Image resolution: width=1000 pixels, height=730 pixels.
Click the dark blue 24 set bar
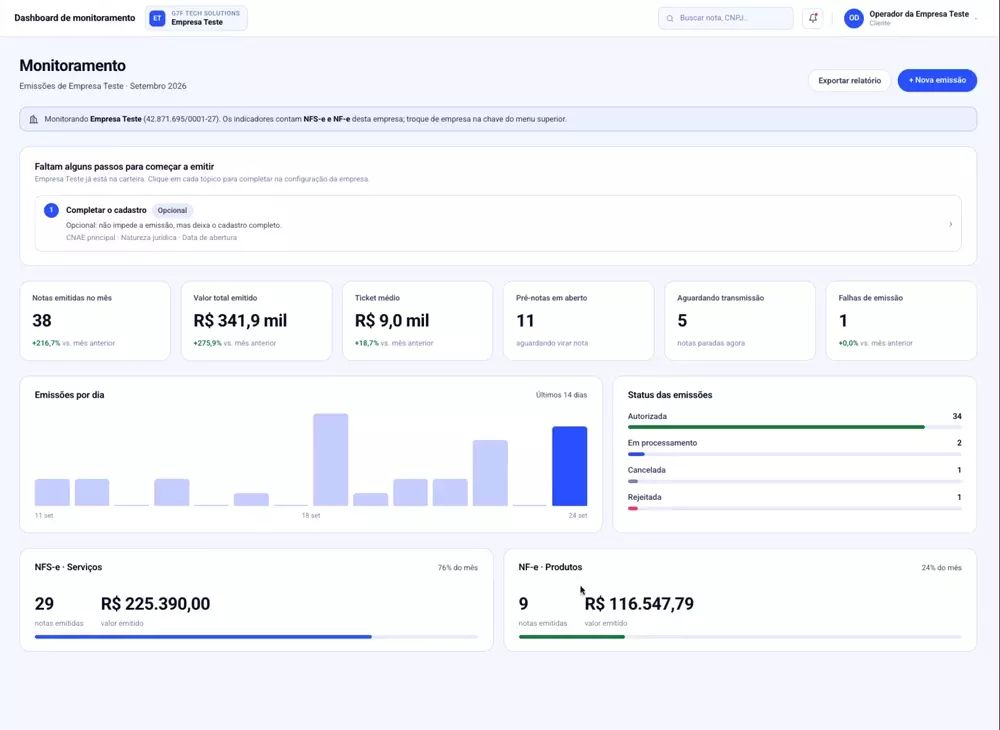[570, 466]
